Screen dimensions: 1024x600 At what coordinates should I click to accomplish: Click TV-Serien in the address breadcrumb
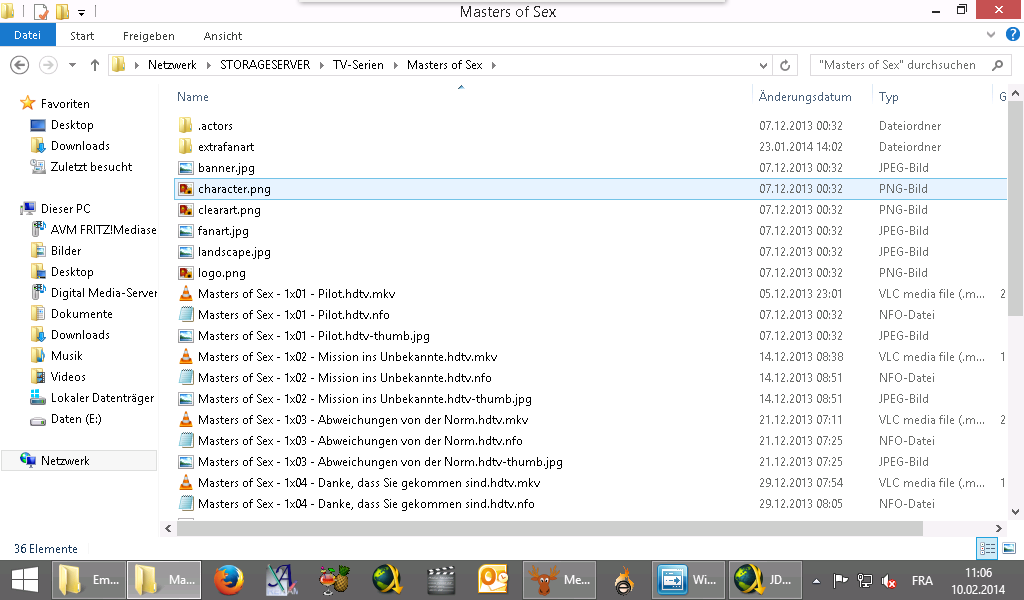coord(358,65)
